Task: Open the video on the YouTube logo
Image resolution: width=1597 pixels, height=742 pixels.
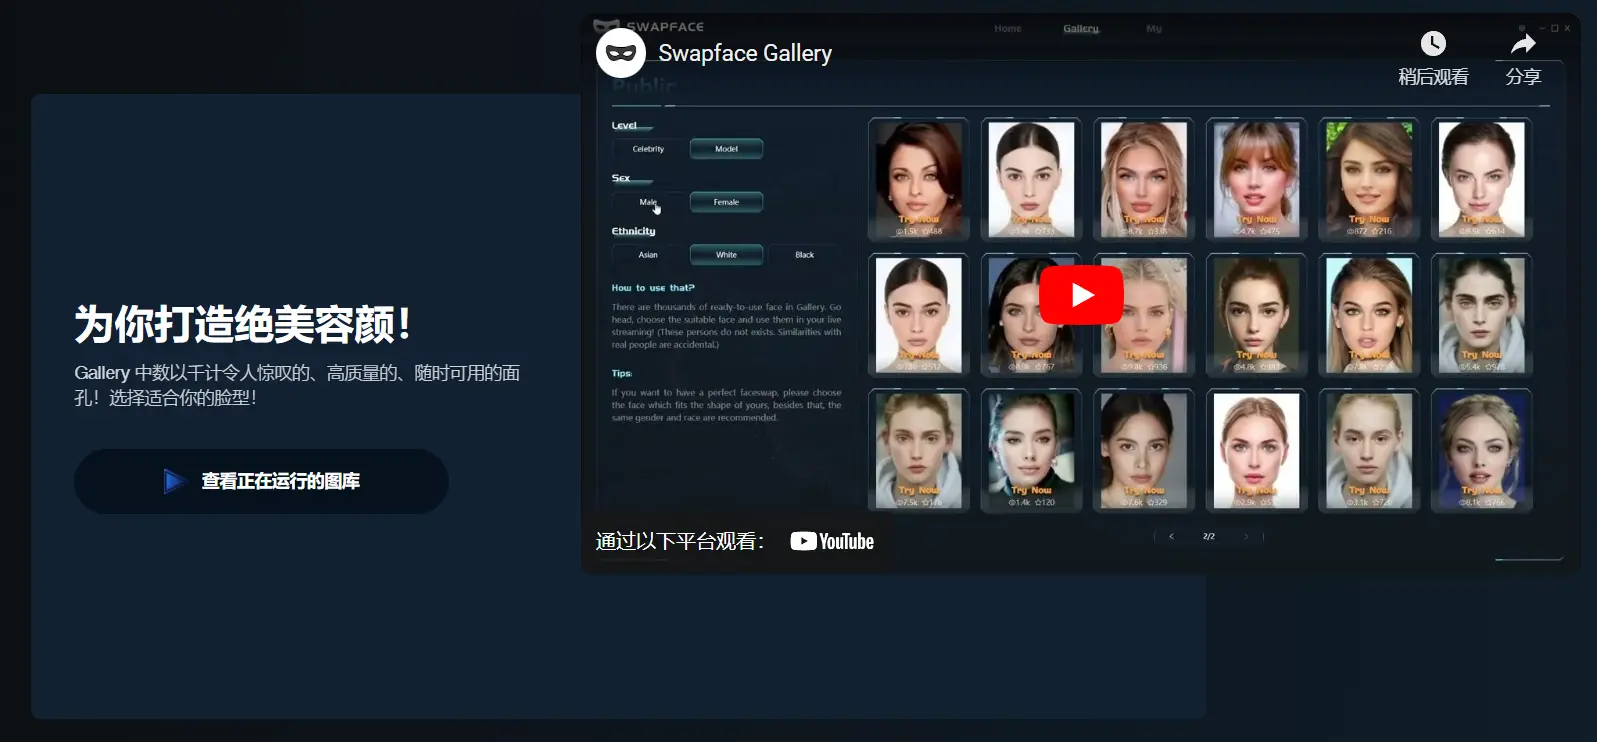Action: [x=832, y=541]
